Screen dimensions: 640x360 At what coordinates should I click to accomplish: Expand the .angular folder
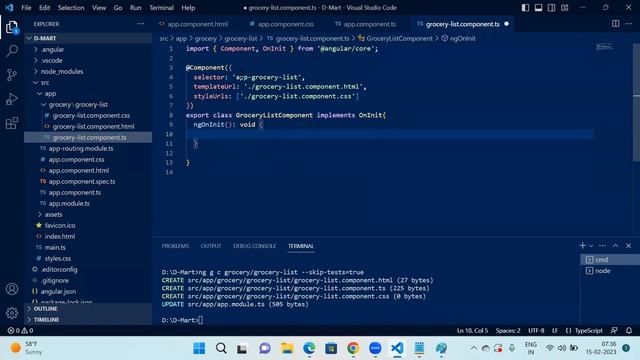tap(88, 49)
